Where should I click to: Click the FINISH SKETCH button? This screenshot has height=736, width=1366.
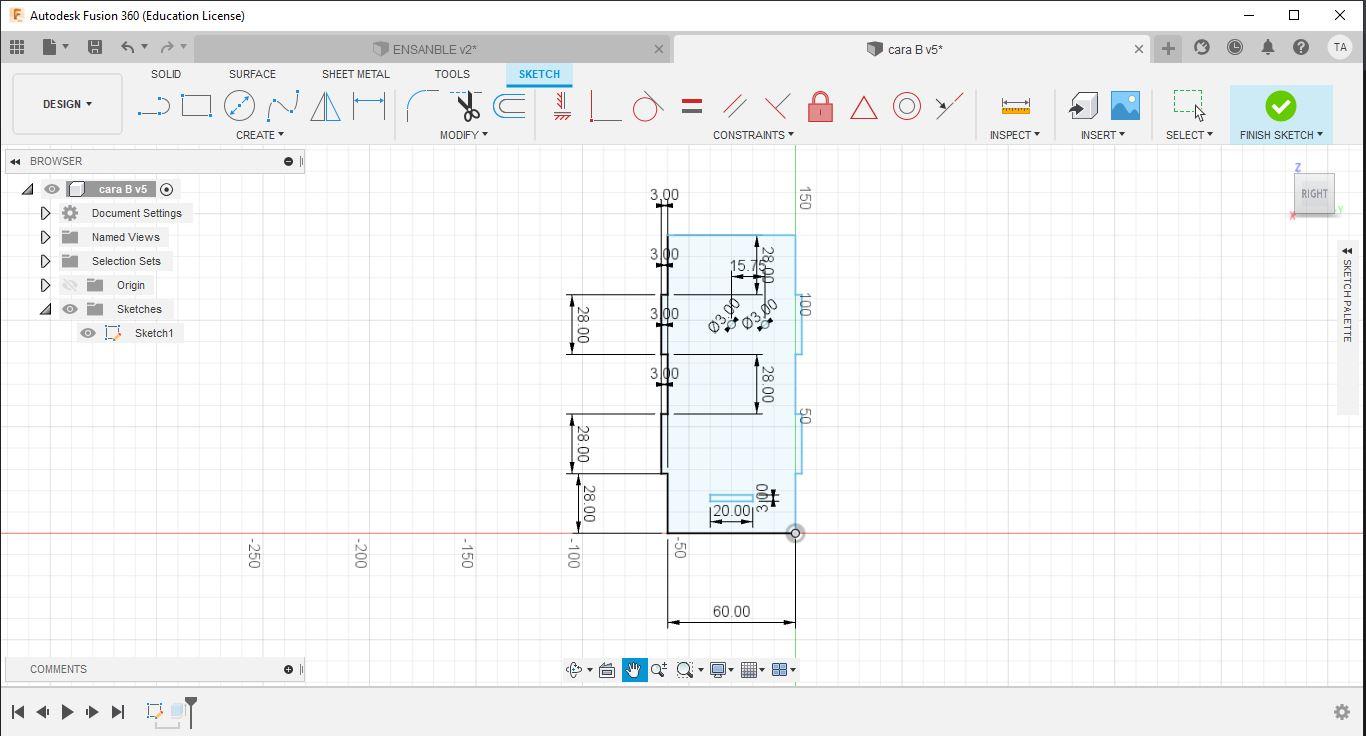click(x=1281, y=114)
